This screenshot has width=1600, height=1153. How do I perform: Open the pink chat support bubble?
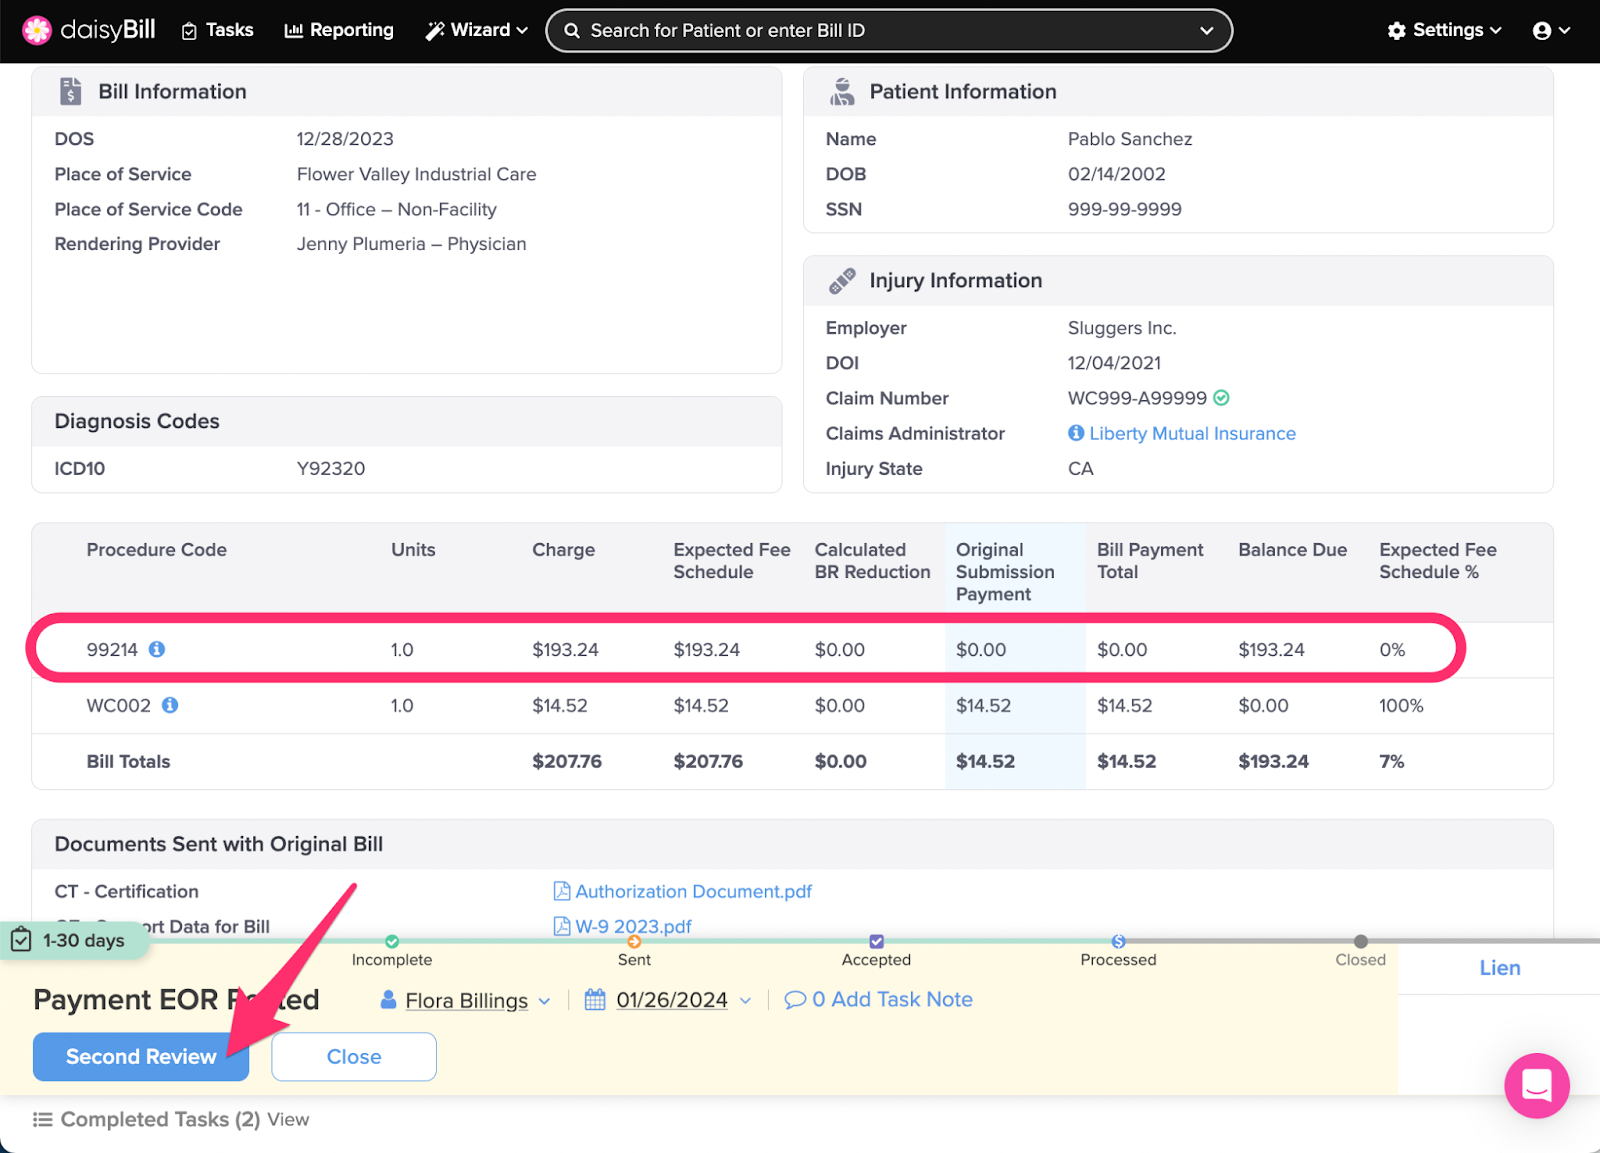pyautogui.click(x=1536, y=1085)
